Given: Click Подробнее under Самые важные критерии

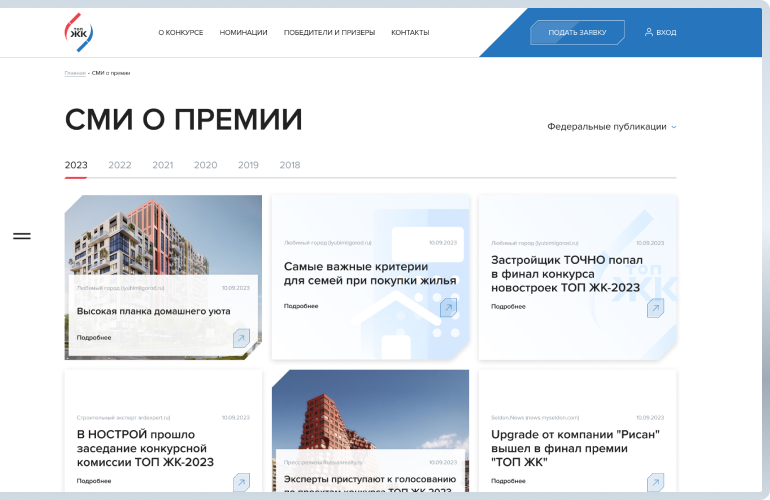Looking at the screenshot, I should point(301,306).
